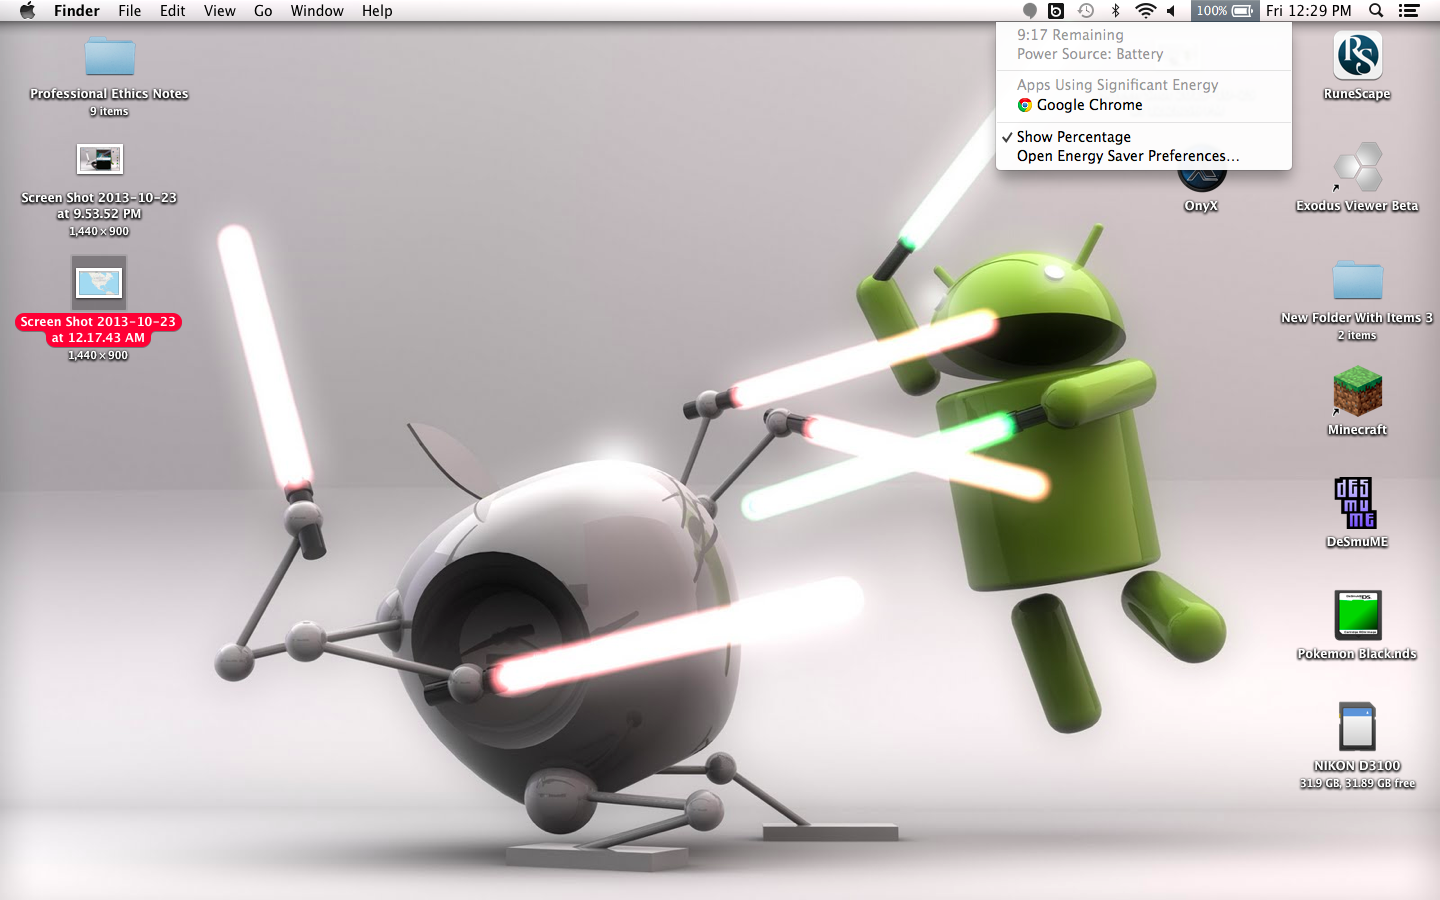Open the Bluetooth status menu
Screen dimensions: 1440x900
(1116, 11)
